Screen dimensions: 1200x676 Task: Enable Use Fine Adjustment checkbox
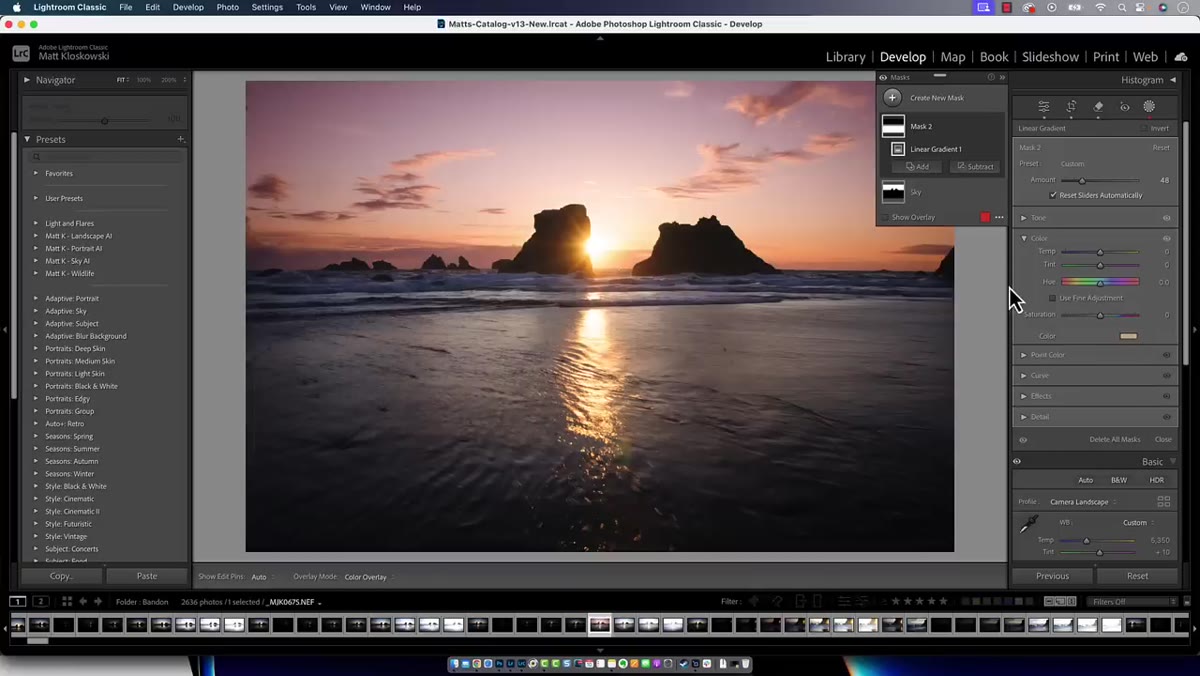(1052, 298)
